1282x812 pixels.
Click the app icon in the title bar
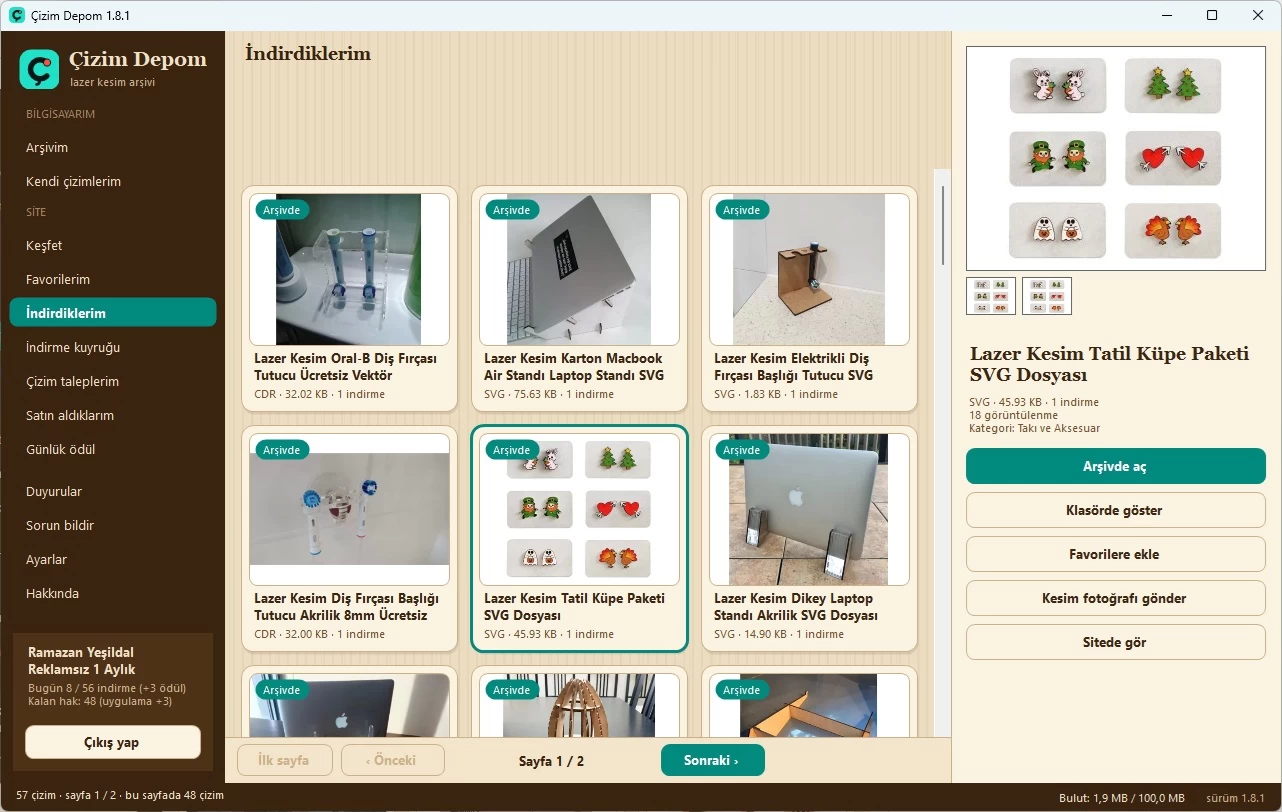[x=17, y=15]
